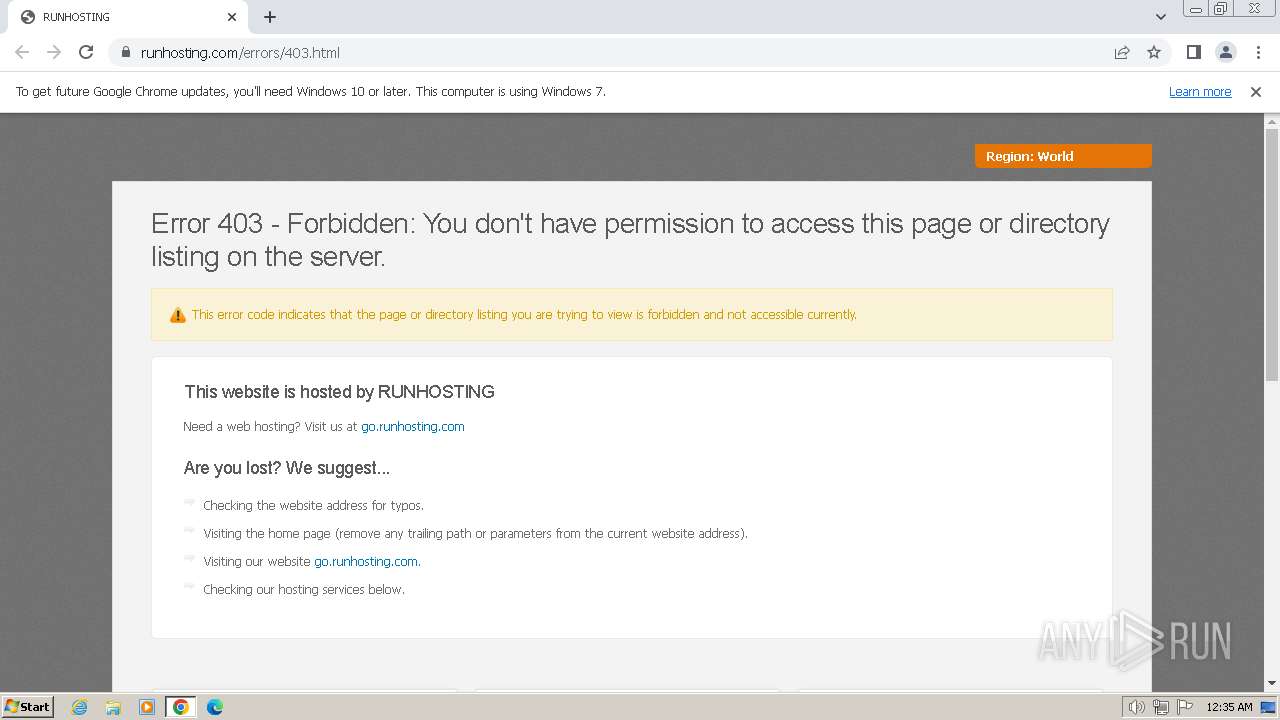This screenshot has width=1280, height=720.
Task: Open the Region: World selector
Action: pyautogui.click(x=1063, y=156)
